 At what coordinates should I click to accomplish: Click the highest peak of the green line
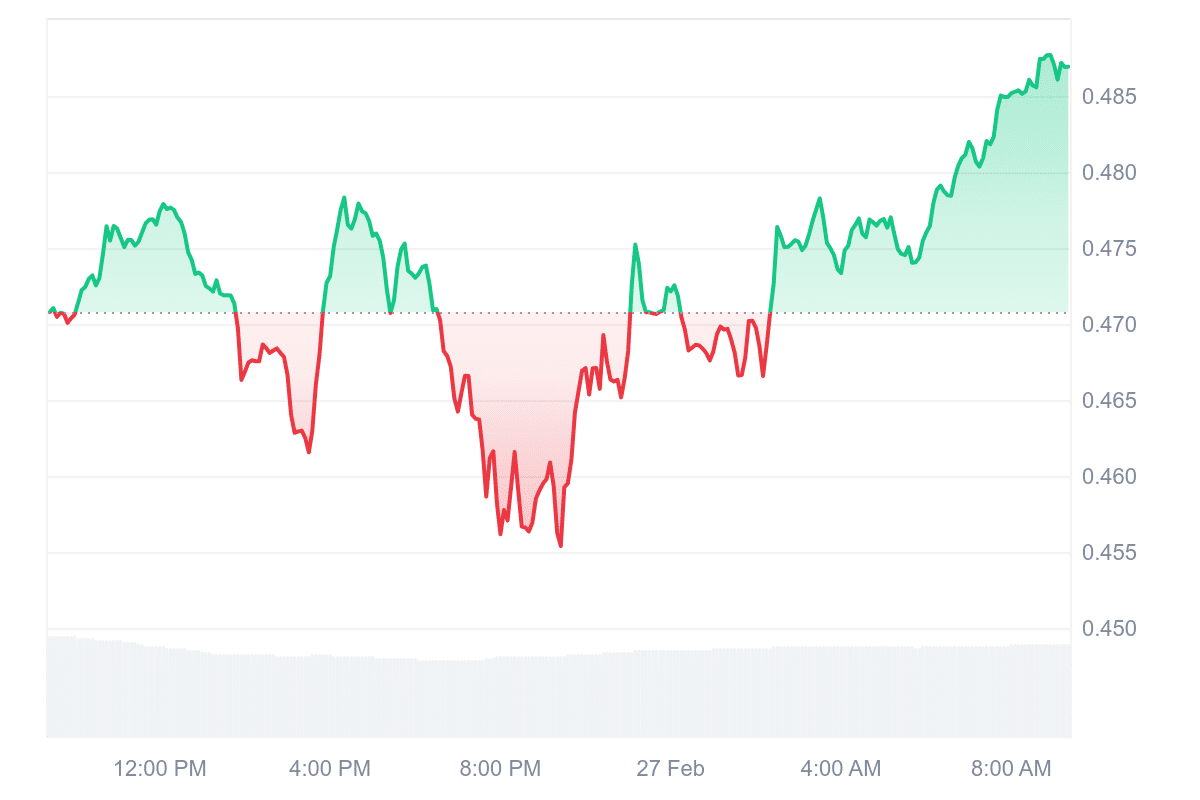coord(1048,55)
